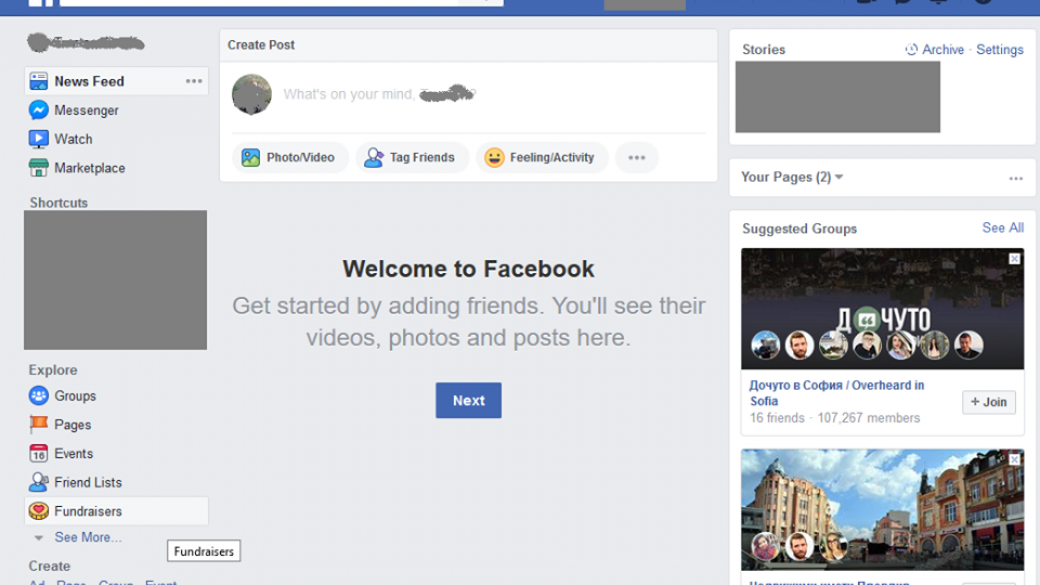The image size is (1040, 585).
Task: Click the Groups icon under Explore
Action: tap(38, 396)
